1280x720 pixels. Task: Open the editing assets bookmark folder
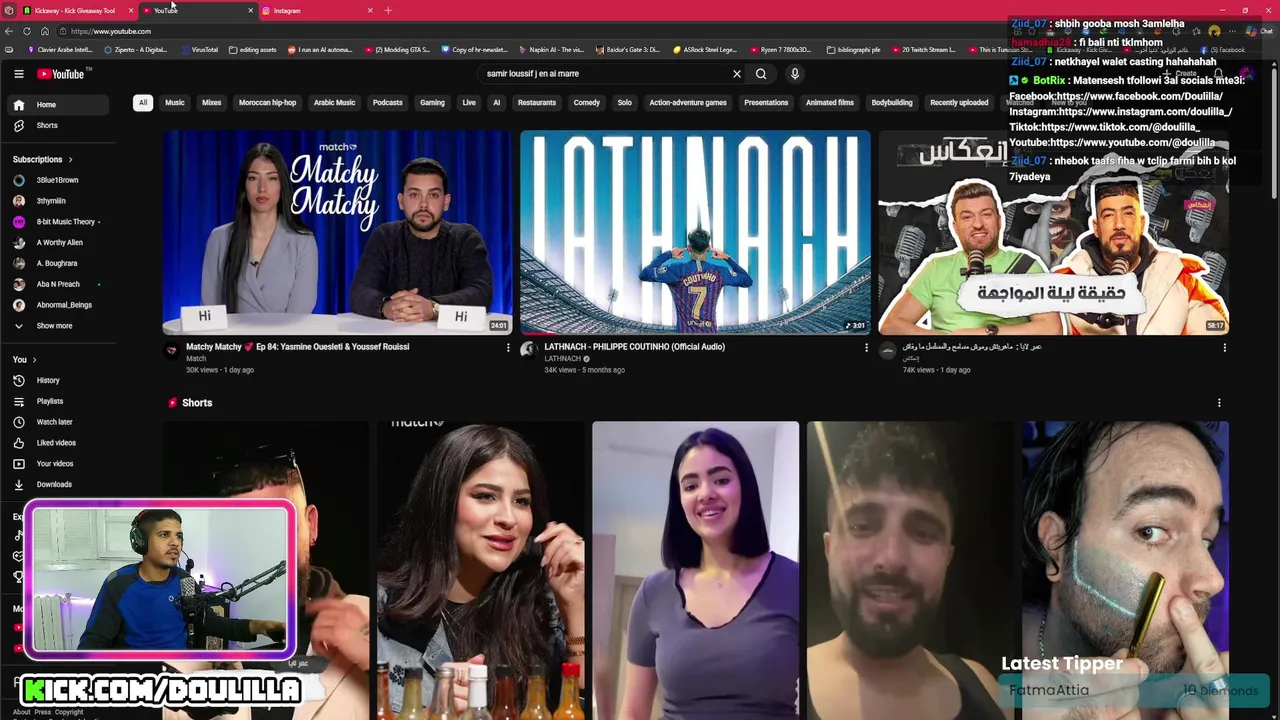click(x=252, y=49)
